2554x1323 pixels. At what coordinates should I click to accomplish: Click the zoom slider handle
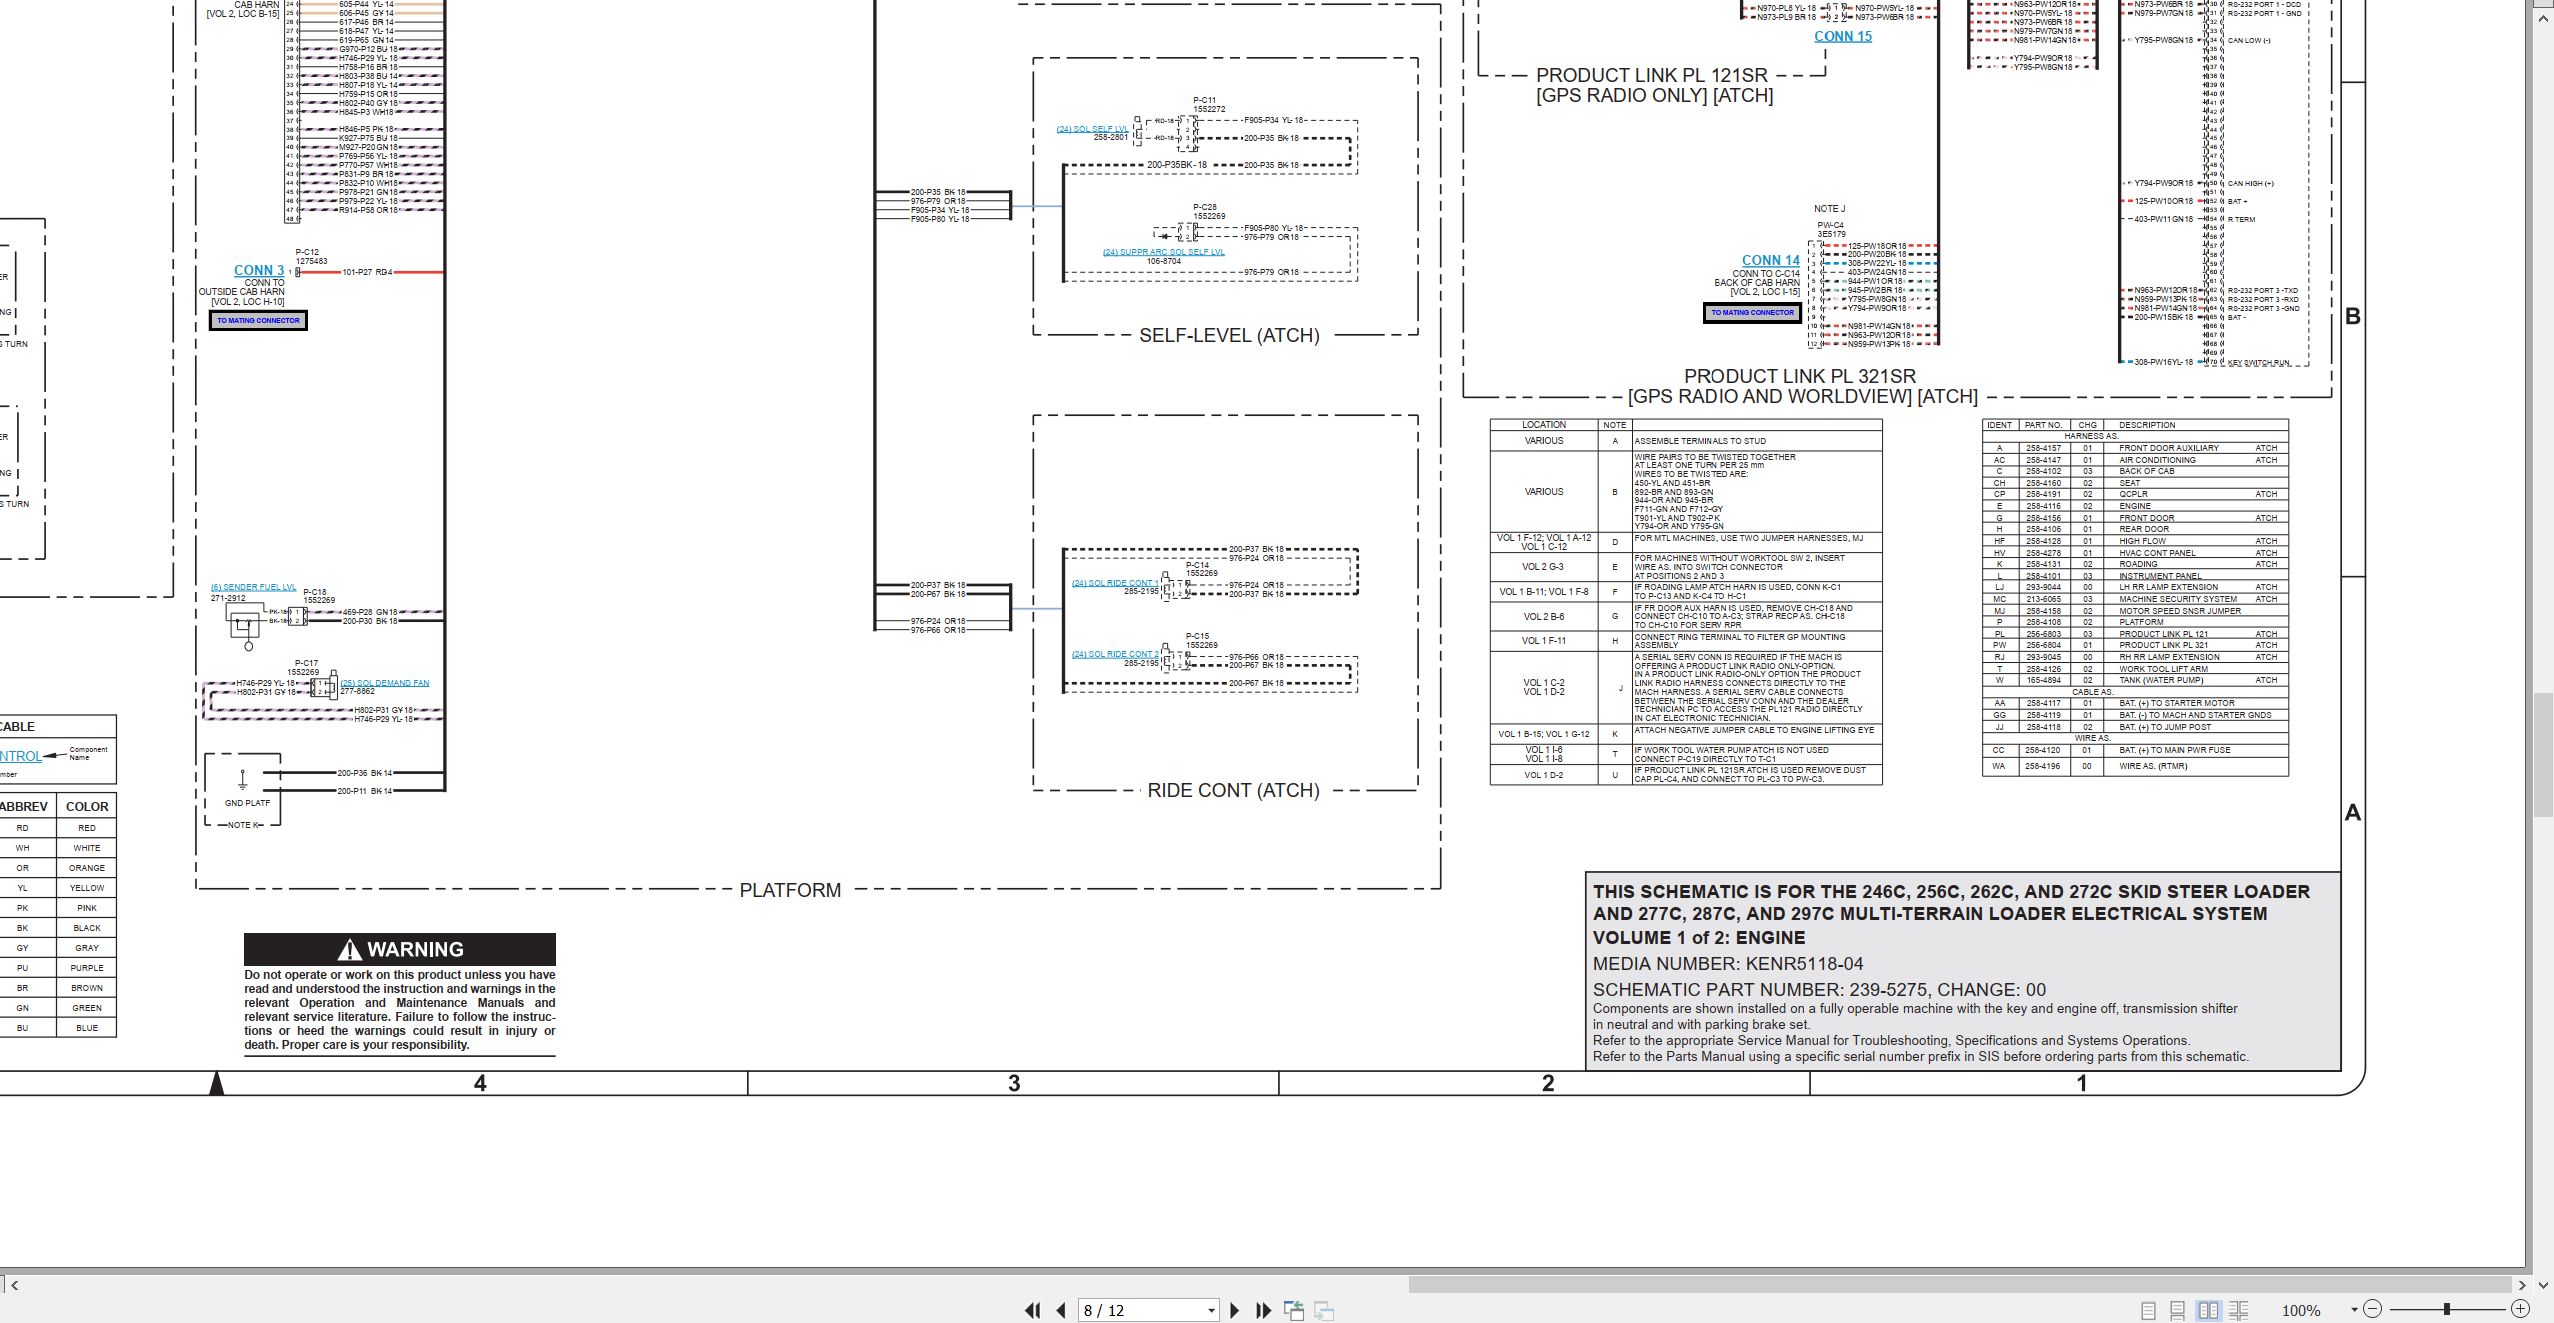pos(2446,1309)
